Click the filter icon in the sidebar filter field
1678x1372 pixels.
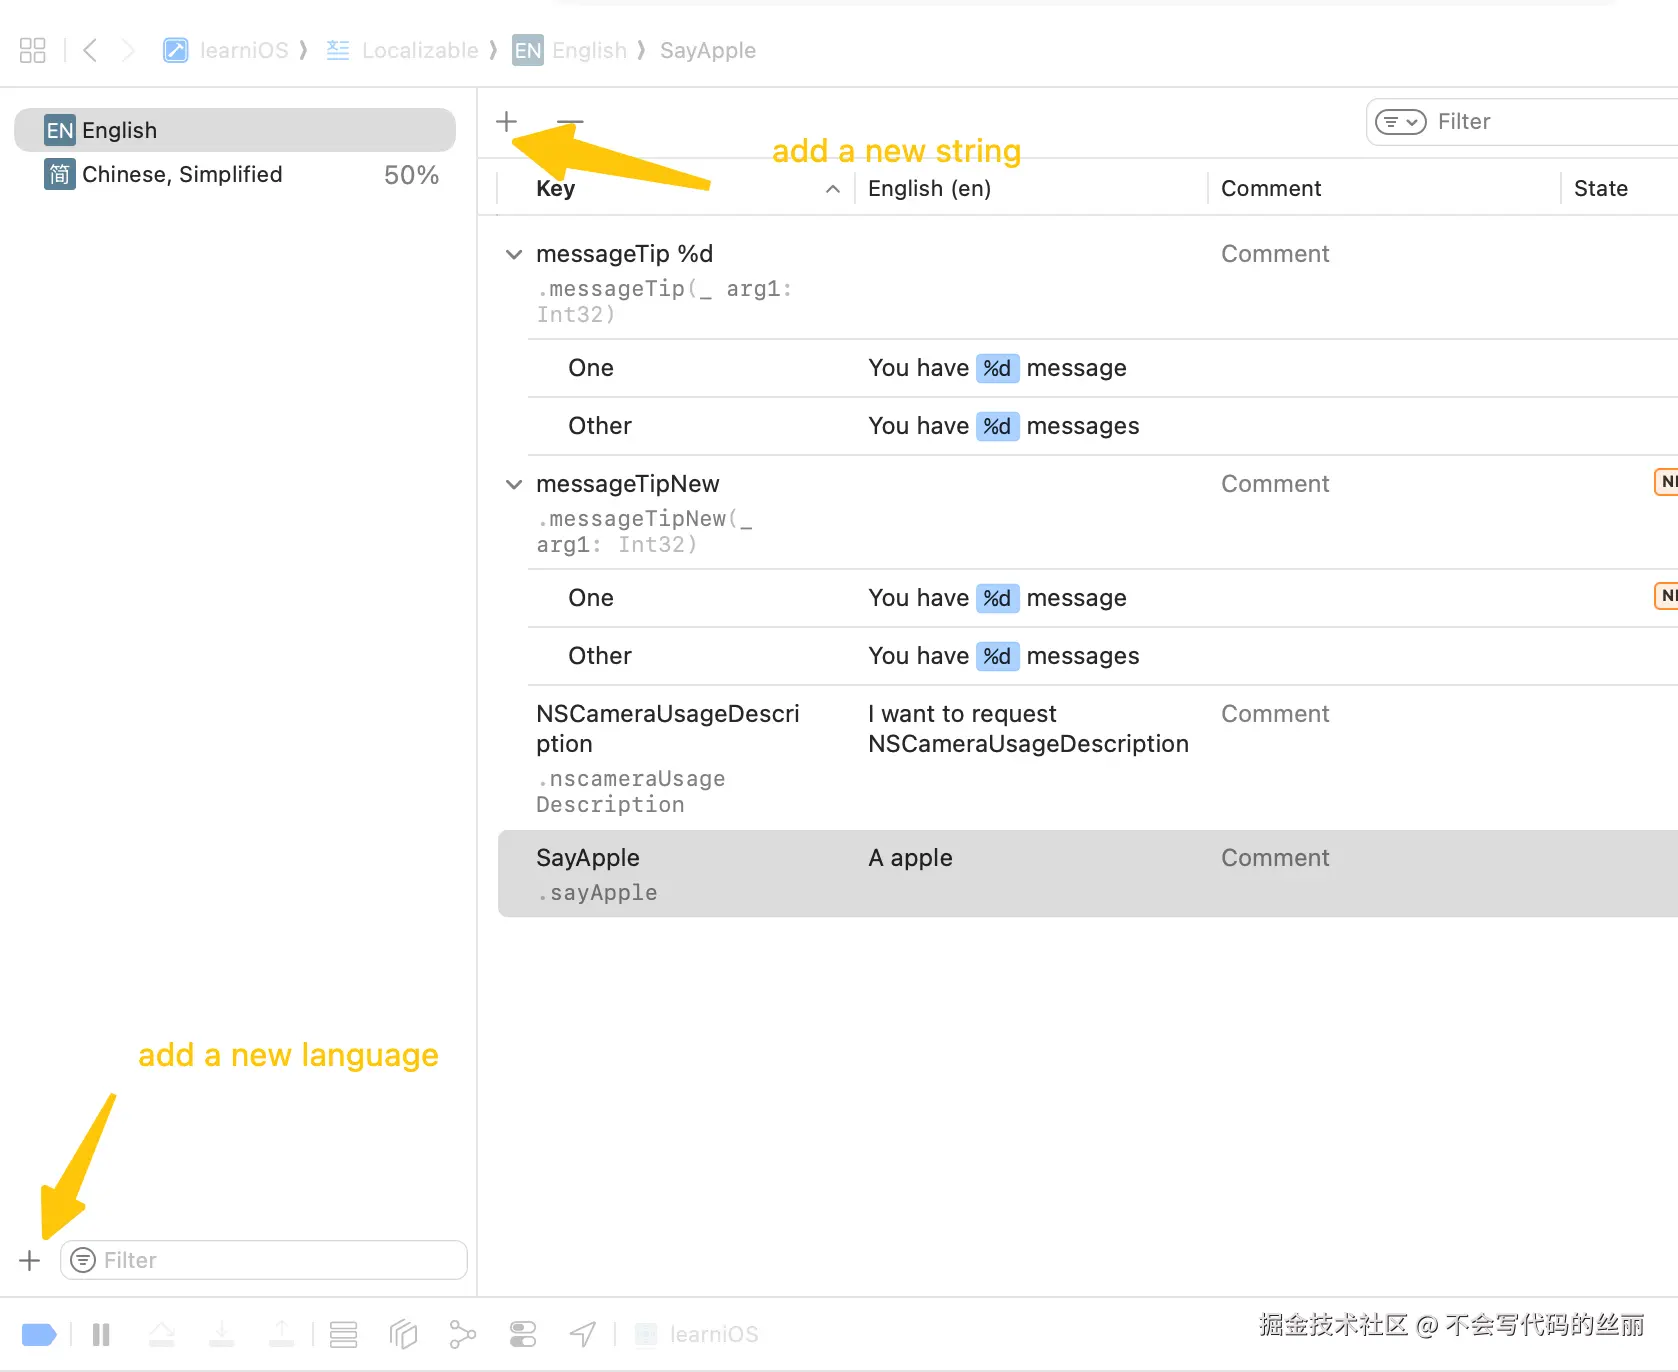(x=83, y=1260)
